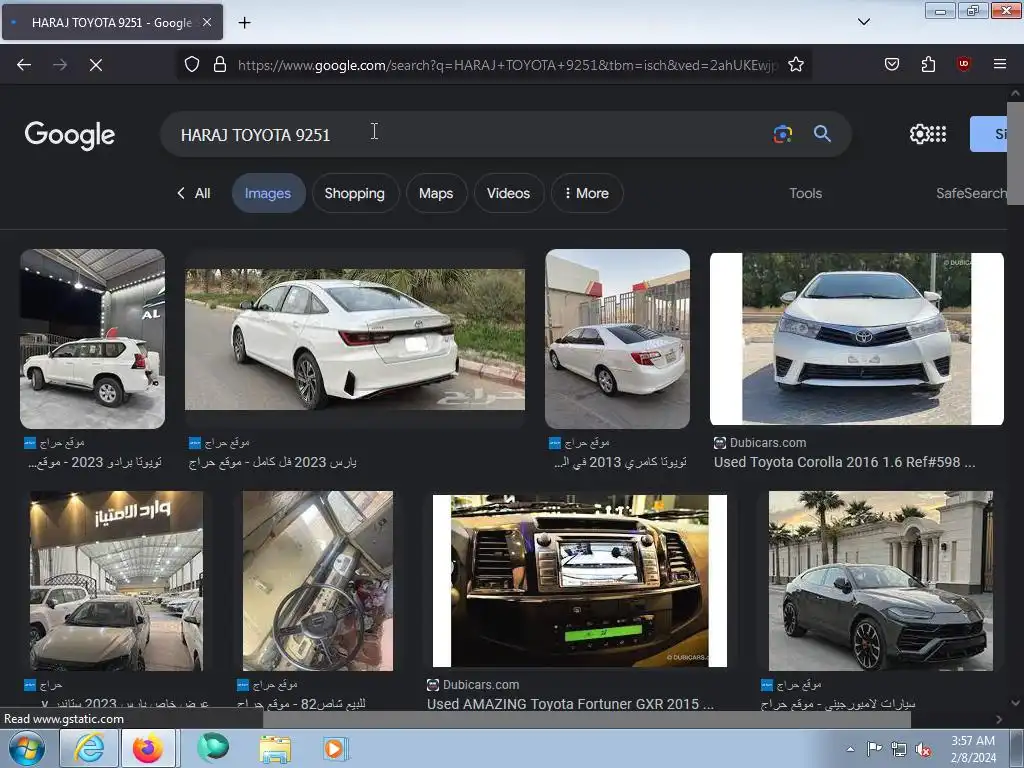Viewport: 1024px width, 768px height.
Task: Open the يارس 2023 فل كامل caption
Action: 273,462
